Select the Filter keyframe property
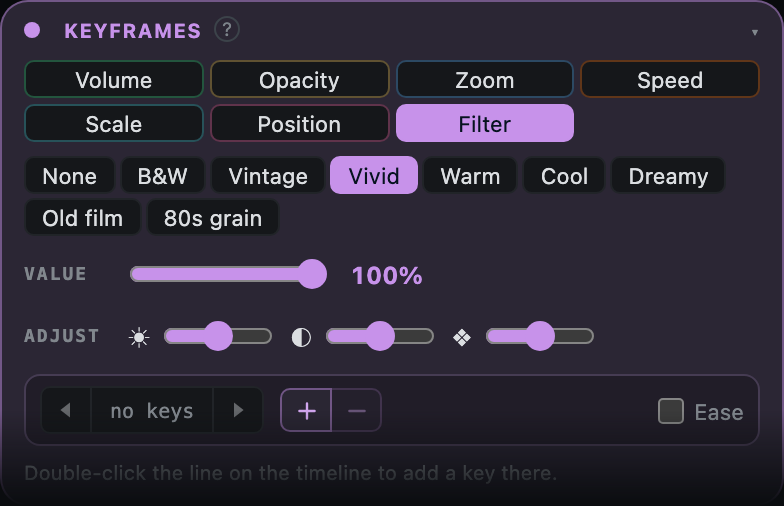Viewport: 784px width, 506px height. pyautogui.click(x=484, y=124)
